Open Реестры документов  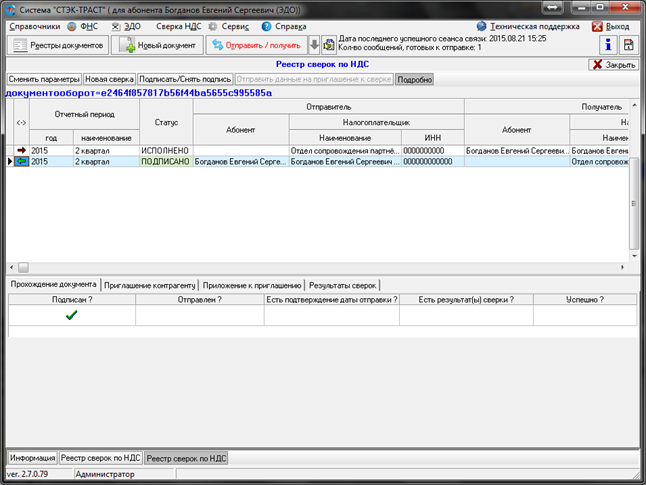pos(58,45)
